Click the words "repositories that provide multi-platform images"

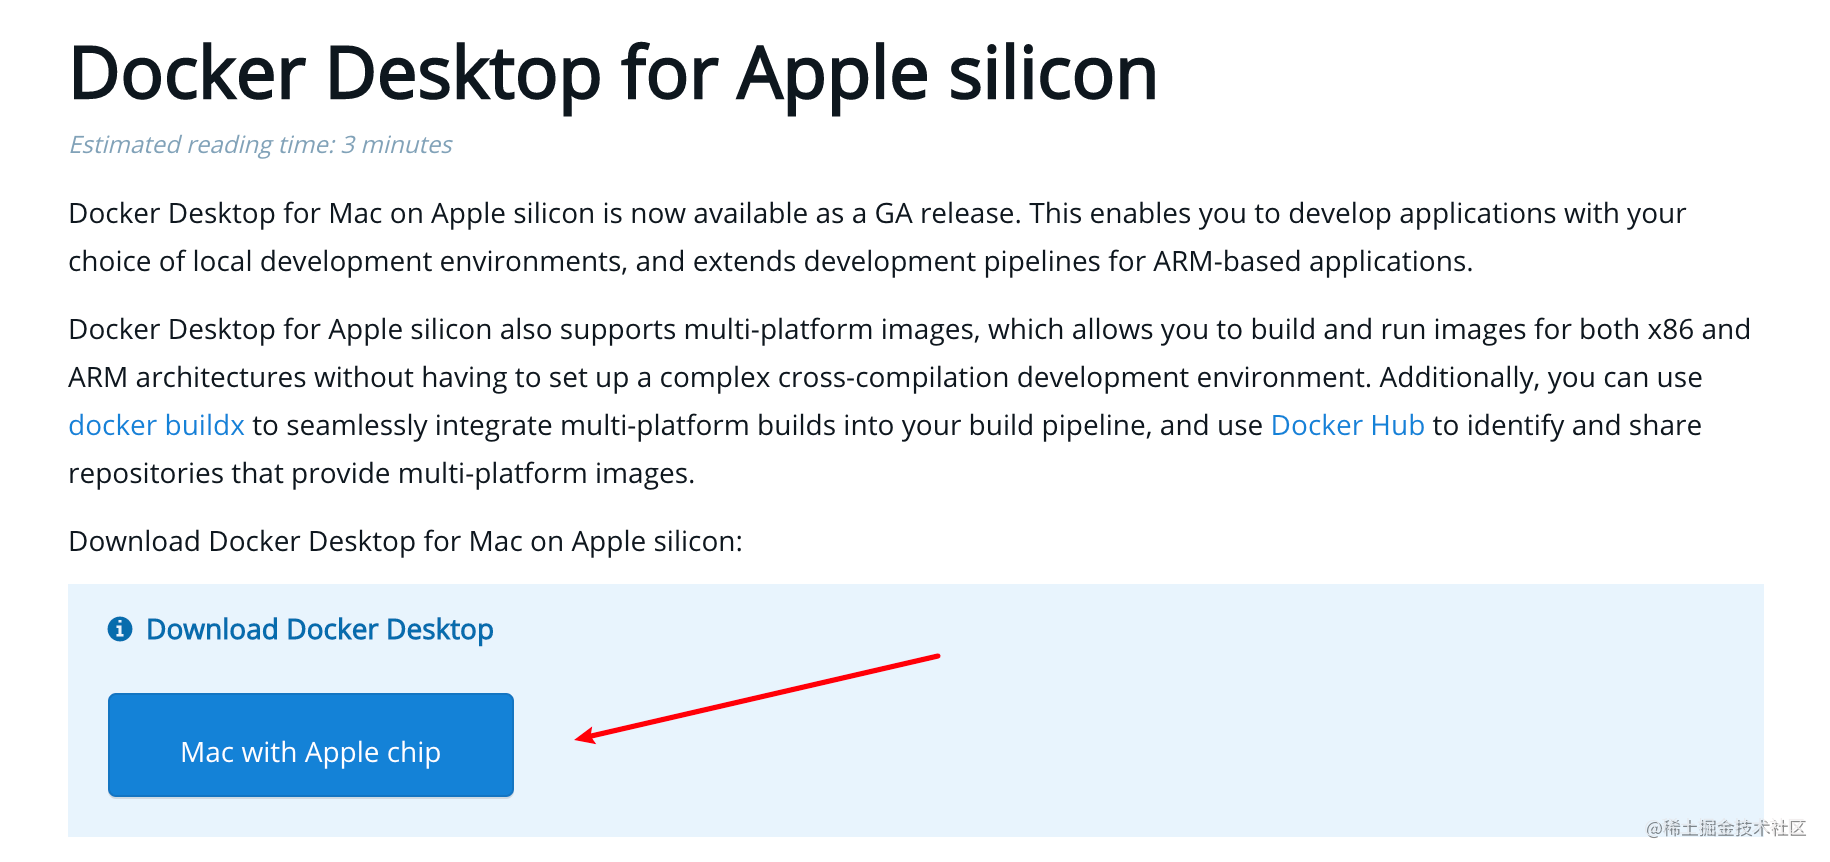point(380,473)
